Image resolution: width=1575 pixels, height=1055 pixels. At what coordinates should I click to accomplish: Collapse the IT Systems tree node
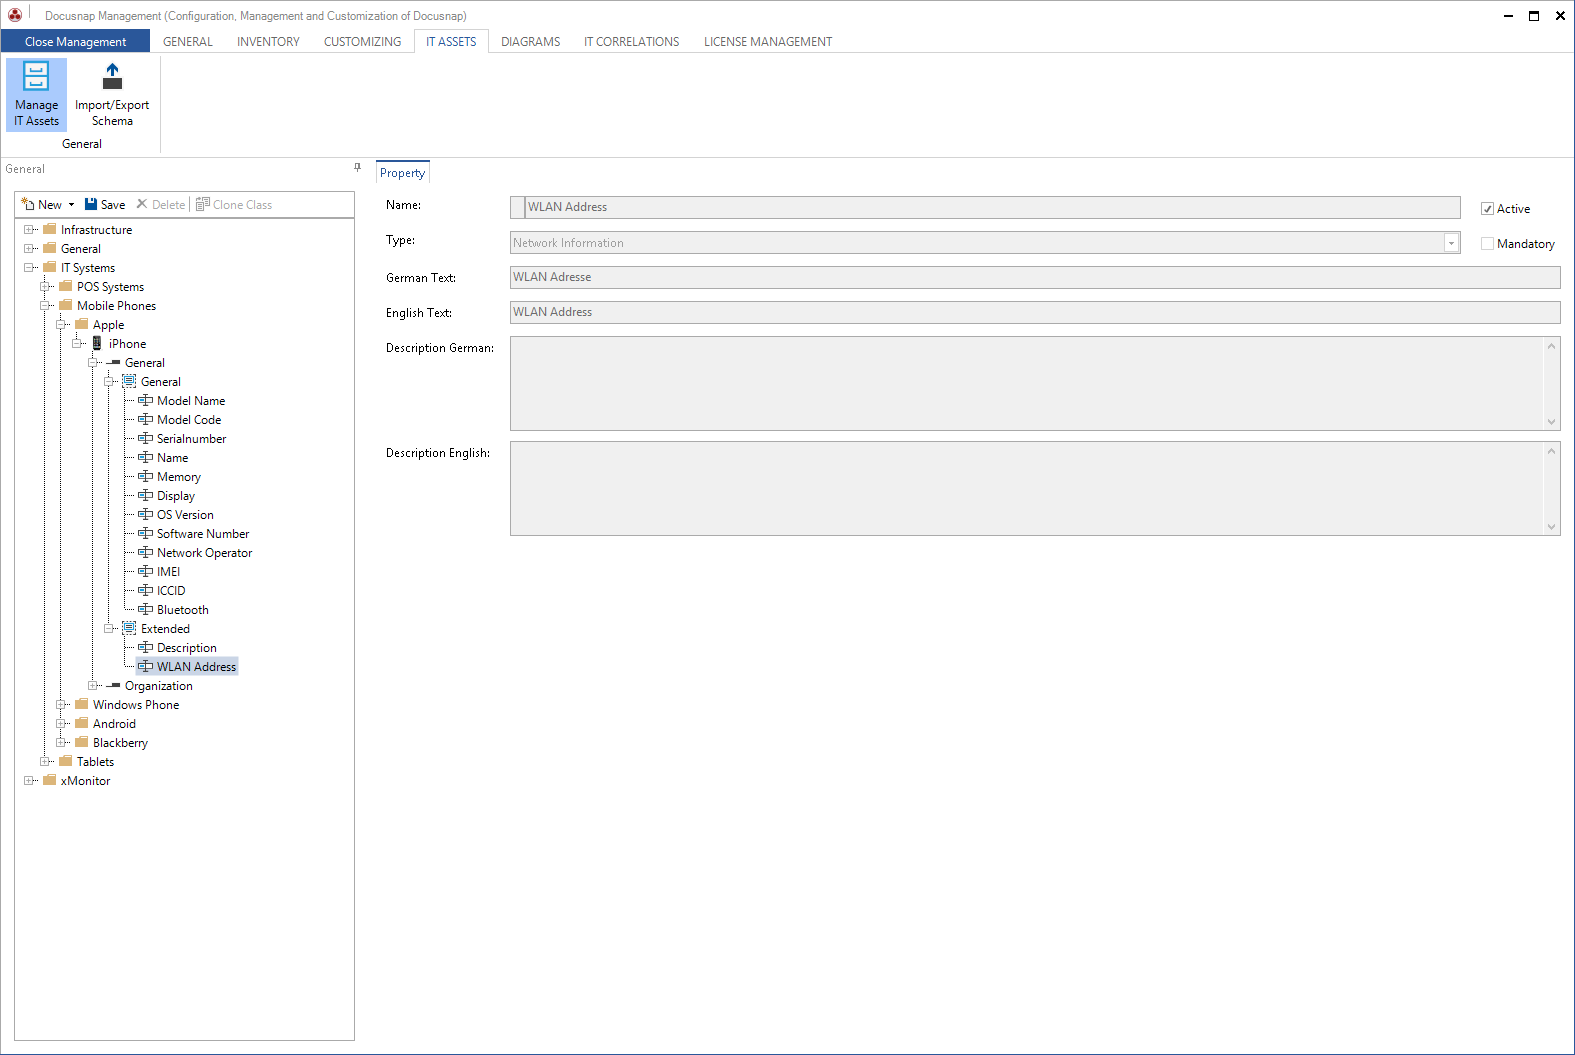tap(29, 267)
